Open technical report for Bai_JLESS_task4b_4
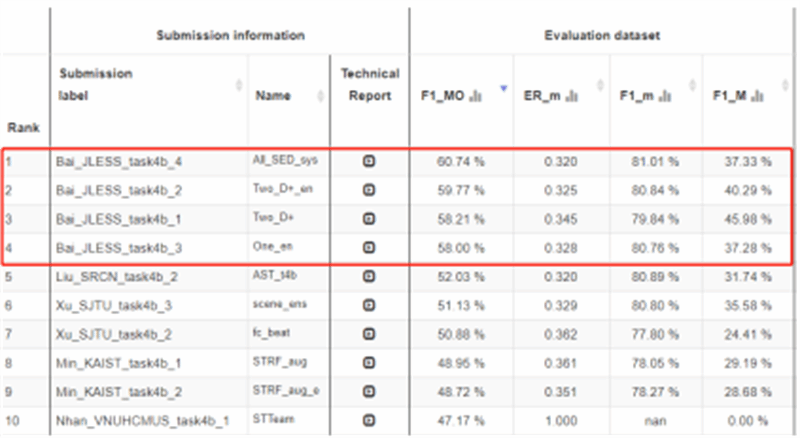This screenshot has height=438, width=800. 369,161
